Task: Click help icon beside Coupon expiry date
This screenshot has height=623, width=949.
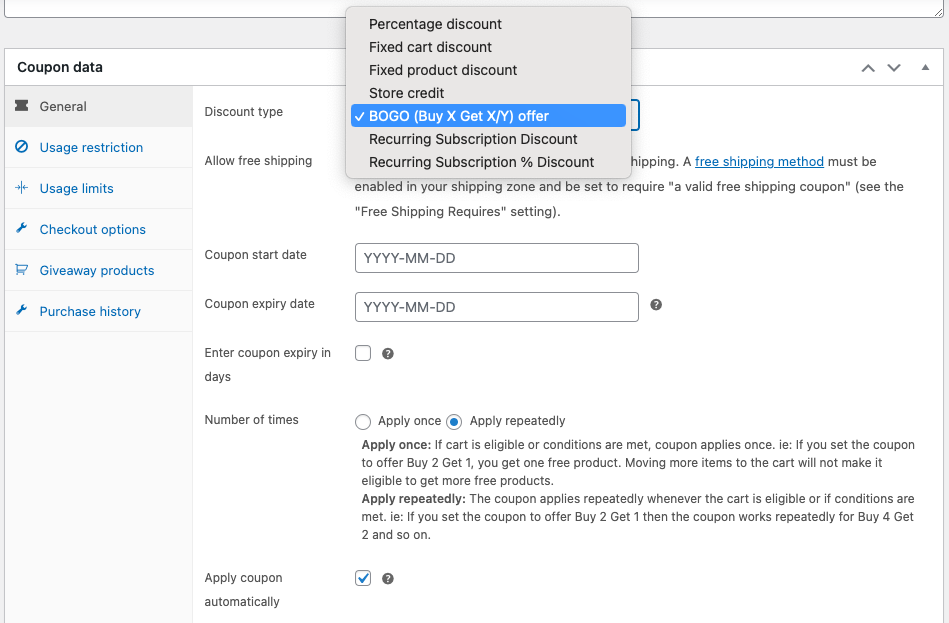Action: [x=656, y=305]
